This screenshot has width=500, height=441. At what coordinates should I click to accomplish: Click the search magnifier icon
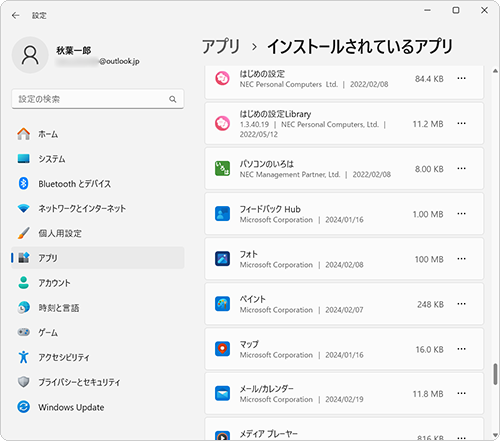point(173,99)
